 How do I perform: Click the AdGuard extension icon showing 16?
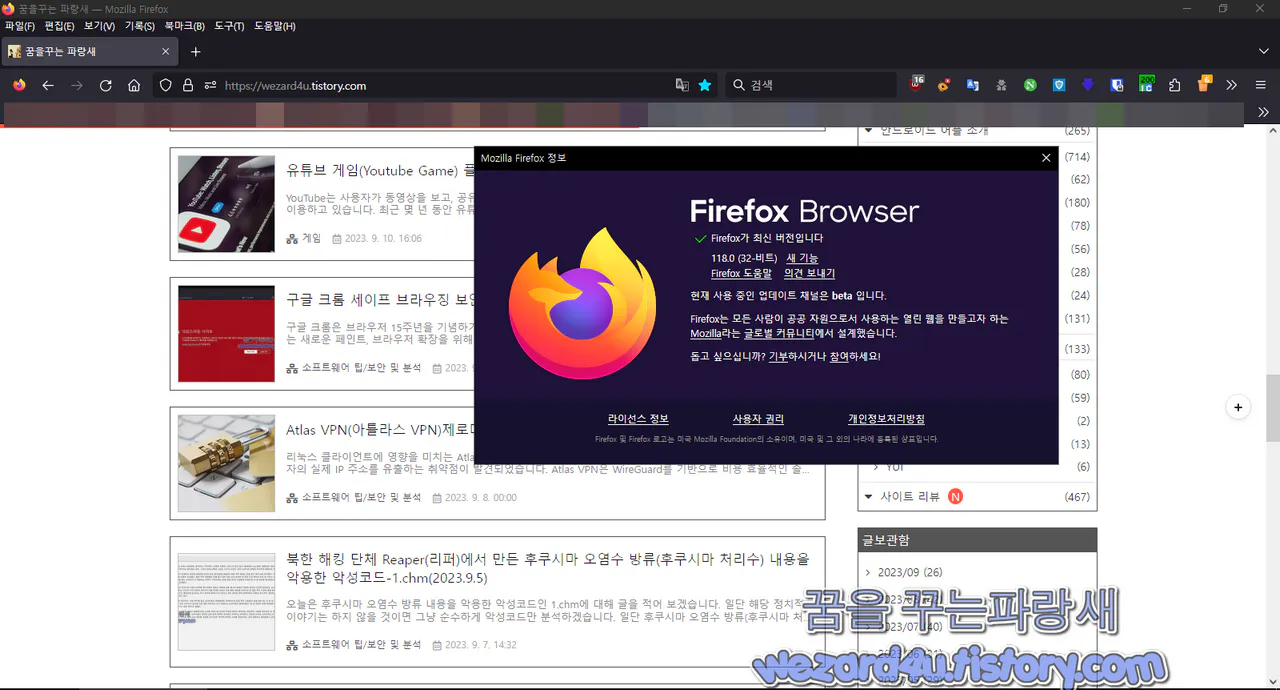916,85
